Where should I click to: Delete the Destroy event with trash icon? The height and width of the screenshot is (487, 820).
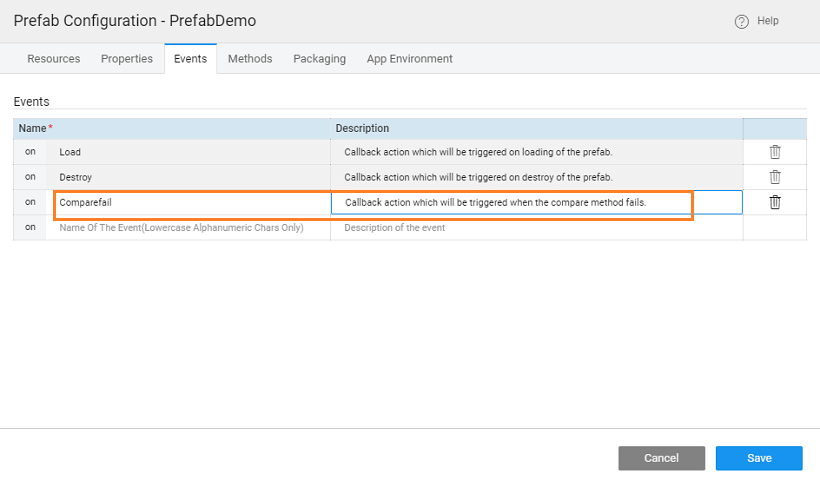click(x=775, y=177)
